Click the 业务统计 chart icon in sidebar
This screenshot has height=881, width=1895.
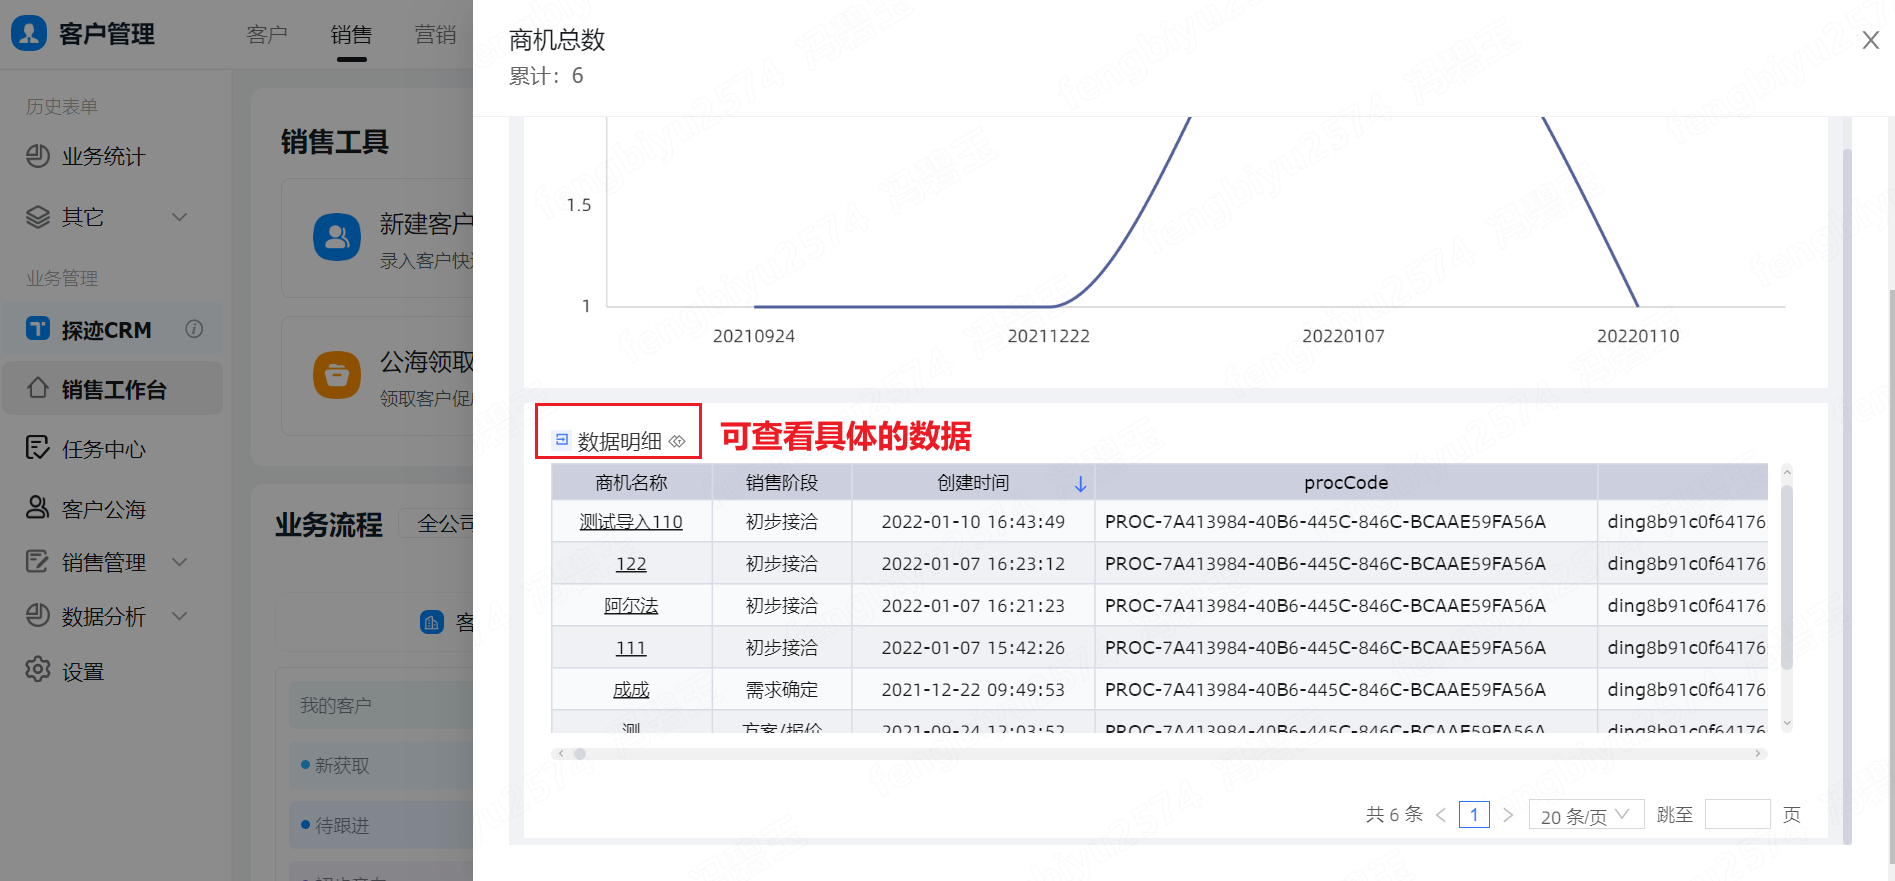coord(38,156)
